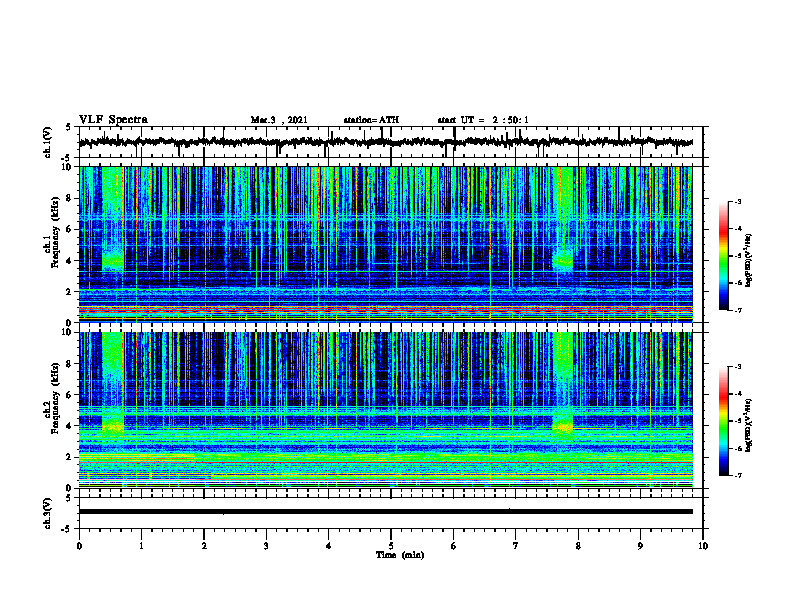Click the "ch.3(V)" waveform axis label
The height and width of the screenshot is (612, 792).
pyautogui.click(x=48, y=513)
